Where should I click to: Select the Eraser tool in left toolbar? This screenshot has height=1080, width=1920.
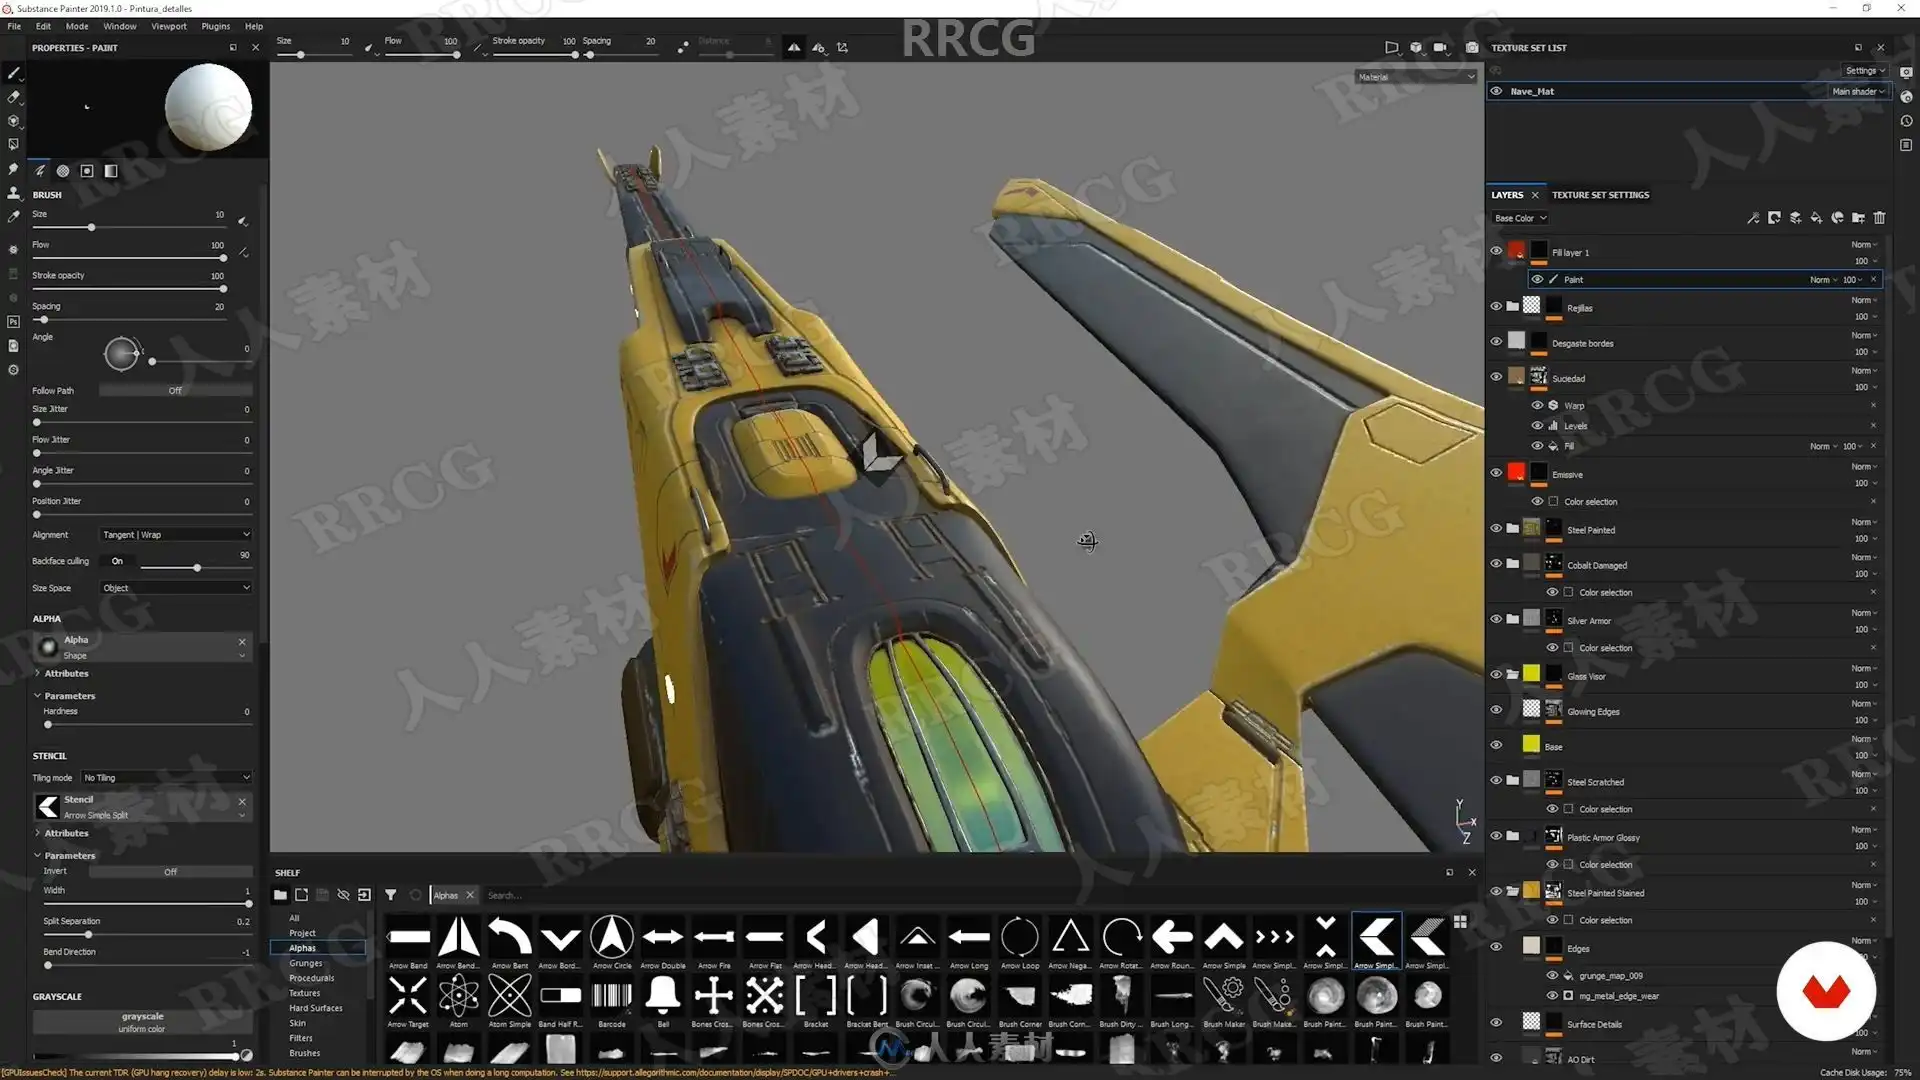click(x=13, y=97)
